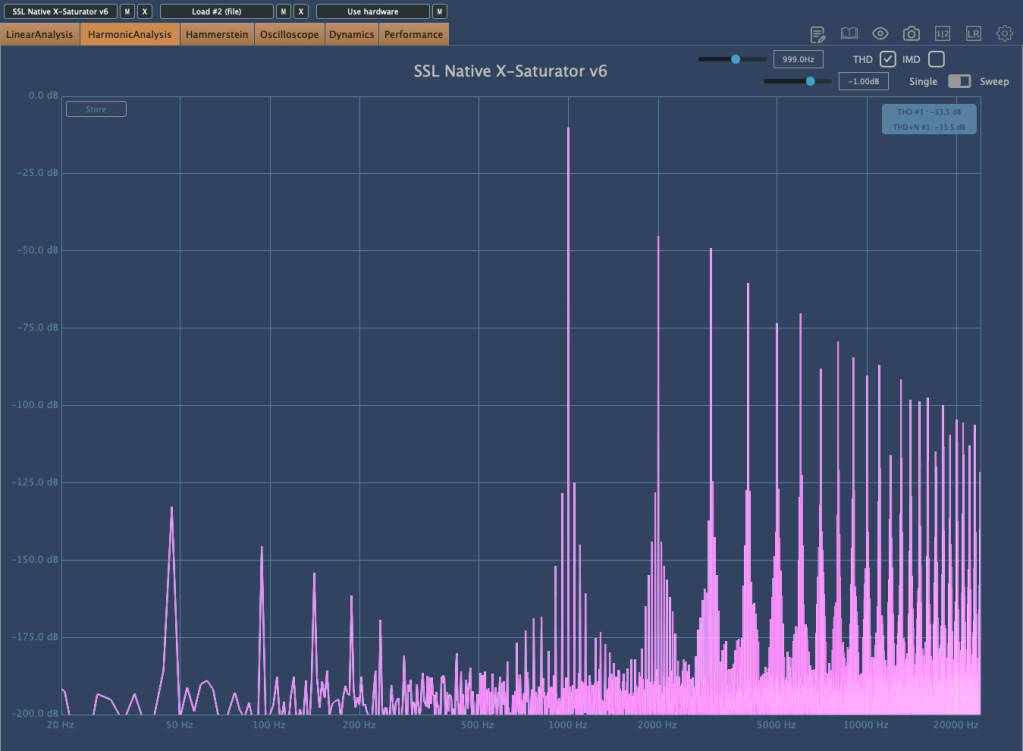Click M button beside SSL Native X-Saturator

(127, 11)
